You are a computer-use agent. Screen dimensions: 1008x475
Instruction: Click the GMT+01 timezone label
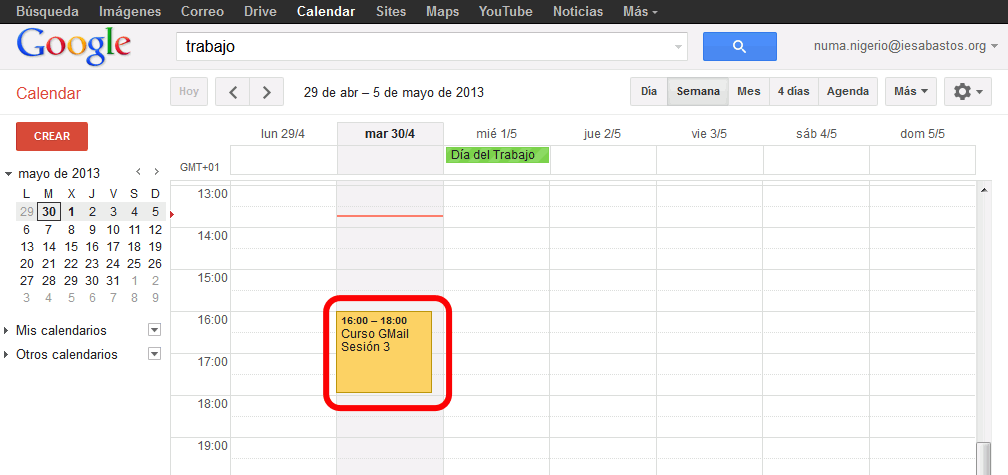200,167
